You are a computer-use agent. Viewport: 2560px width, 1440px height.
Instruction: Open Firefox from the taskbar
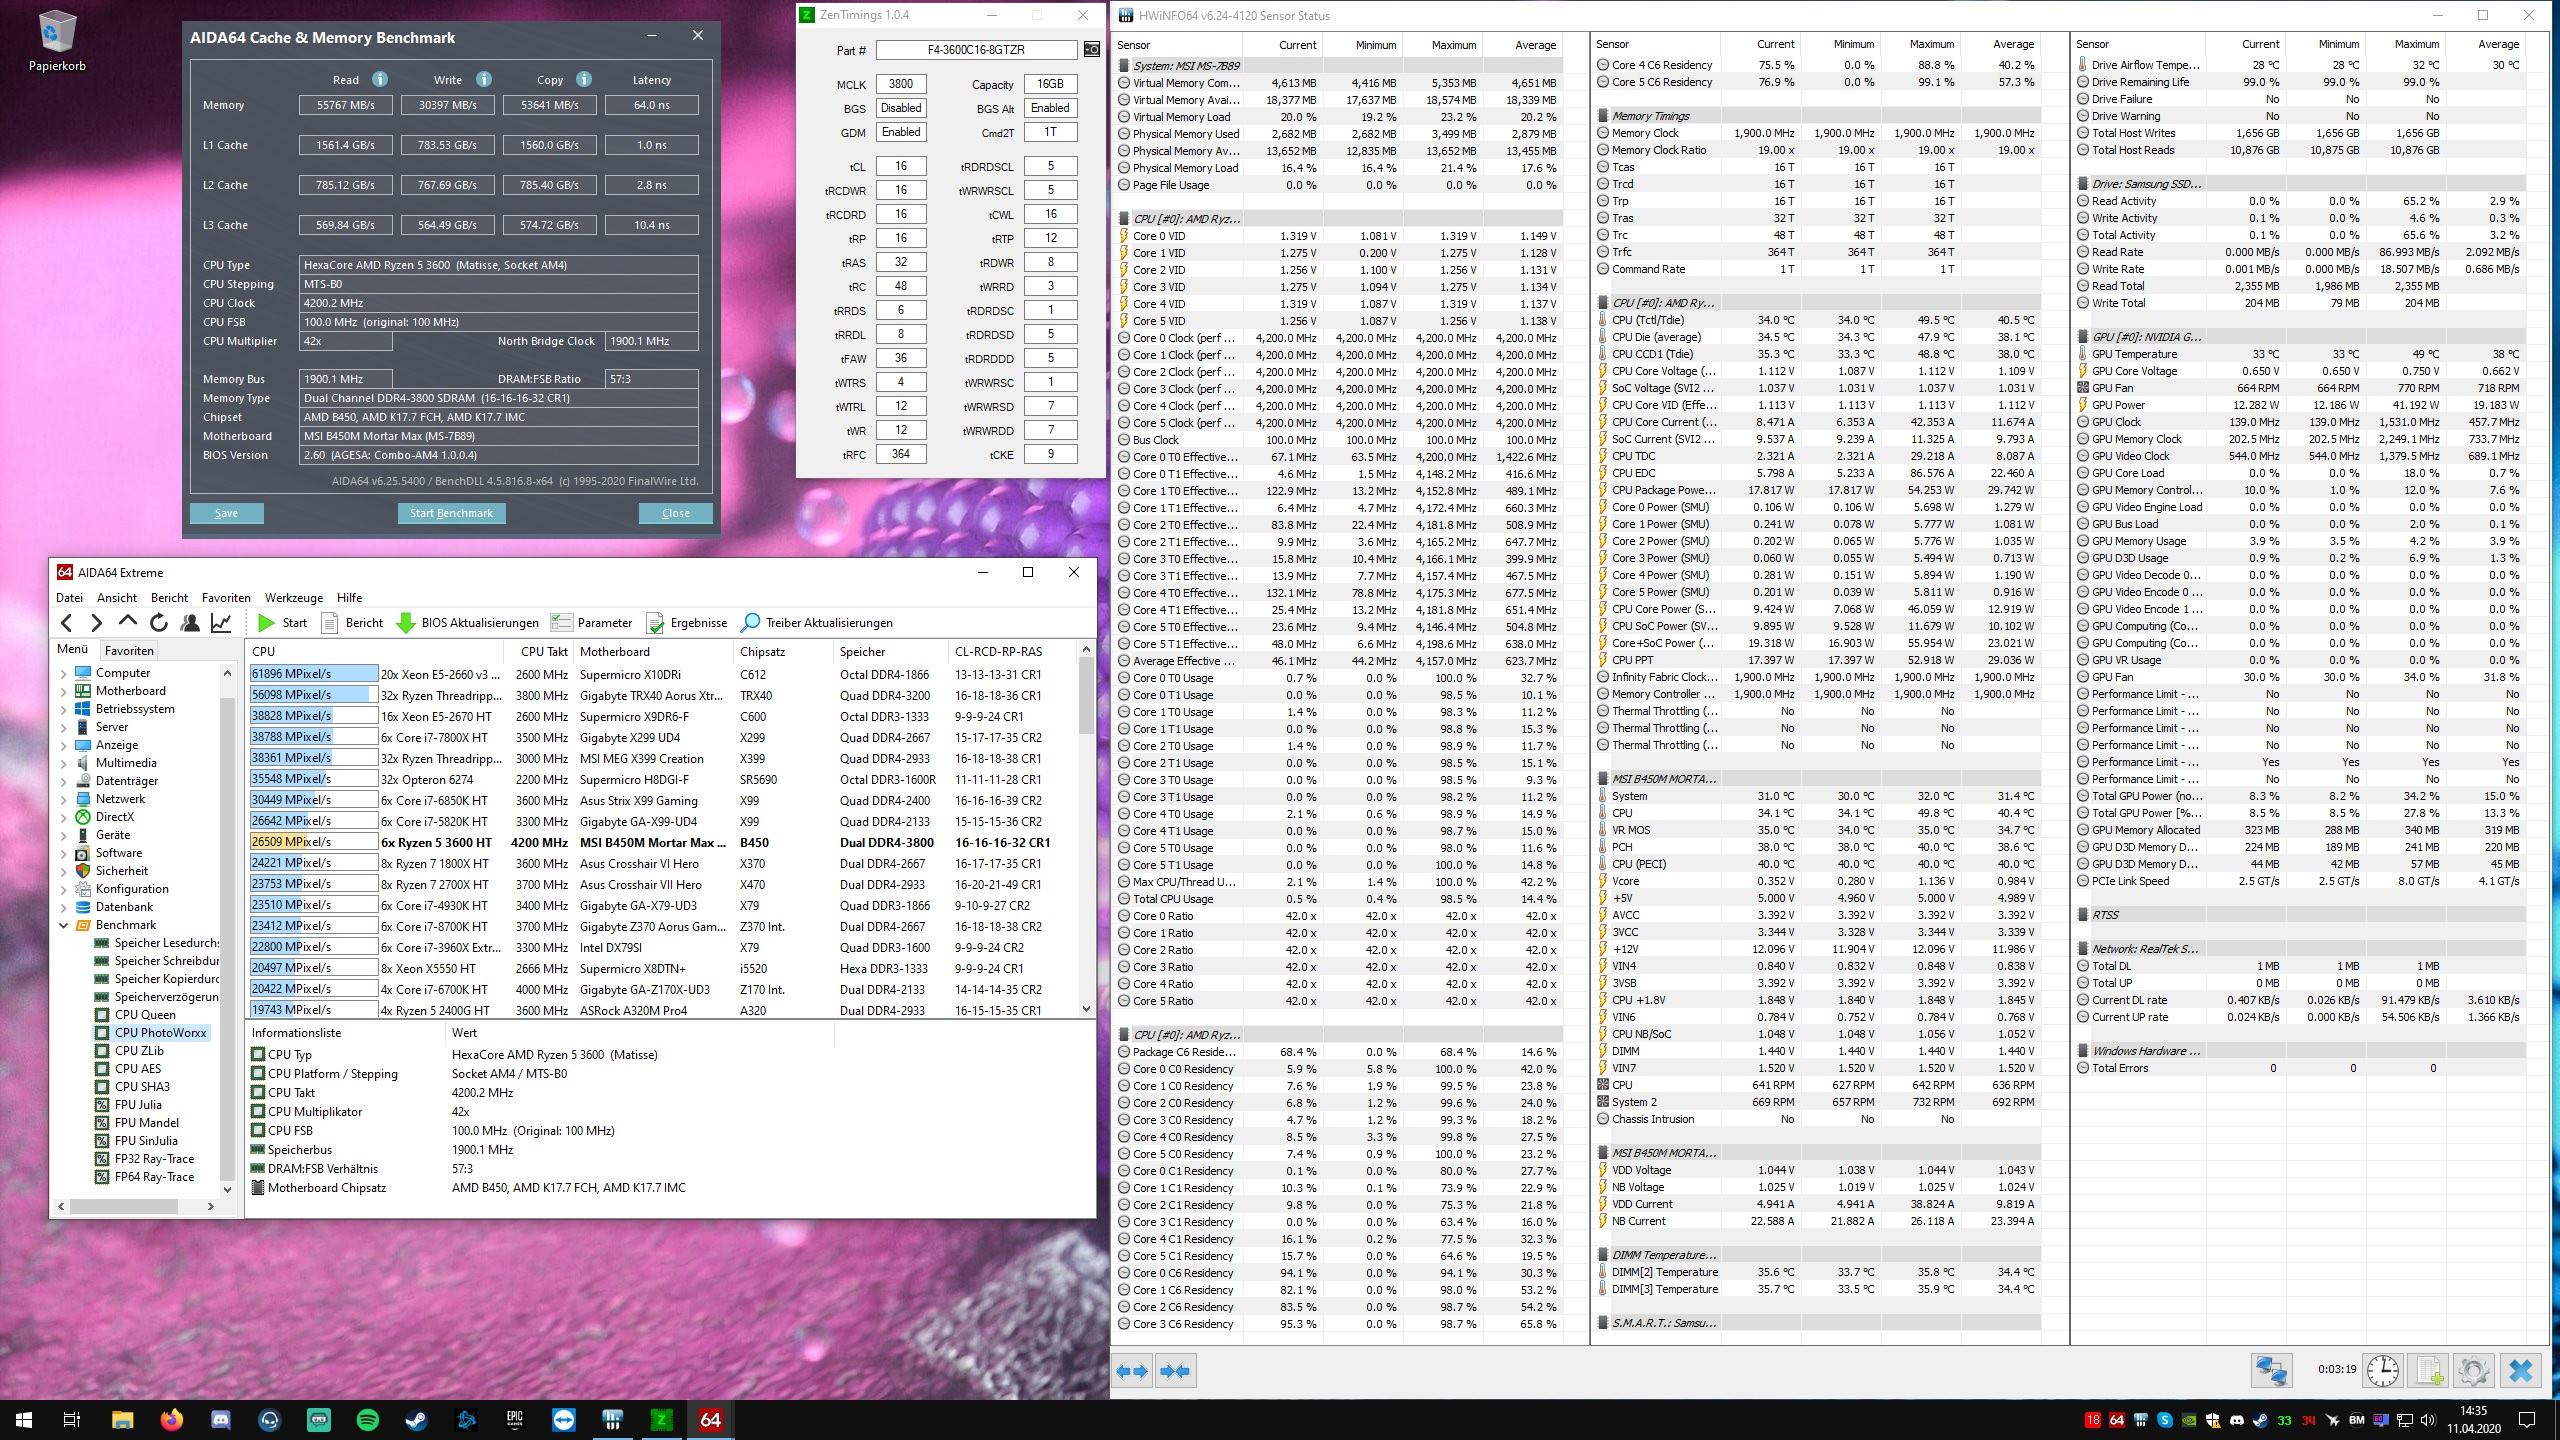pyautogui.click(x=172, y=1419)
